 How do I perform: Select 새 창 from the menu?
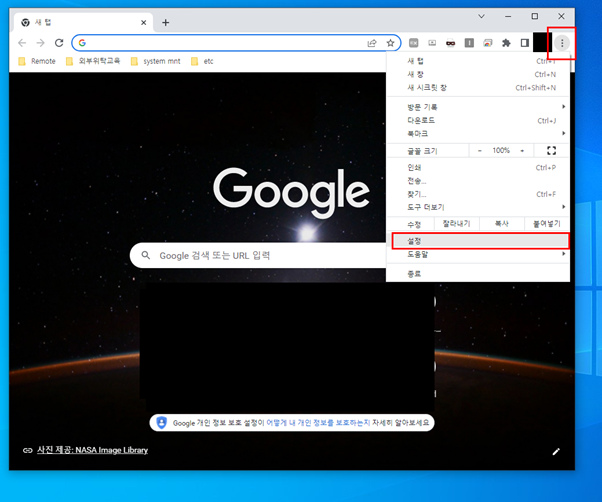tap(478, 74)
